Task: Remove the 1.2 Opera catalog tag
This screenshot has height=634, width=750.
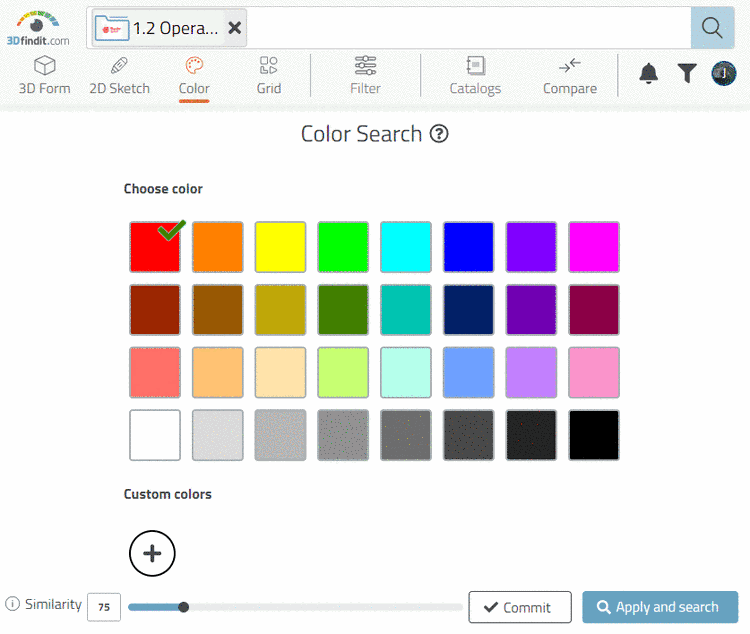Action: coord(235,28)
